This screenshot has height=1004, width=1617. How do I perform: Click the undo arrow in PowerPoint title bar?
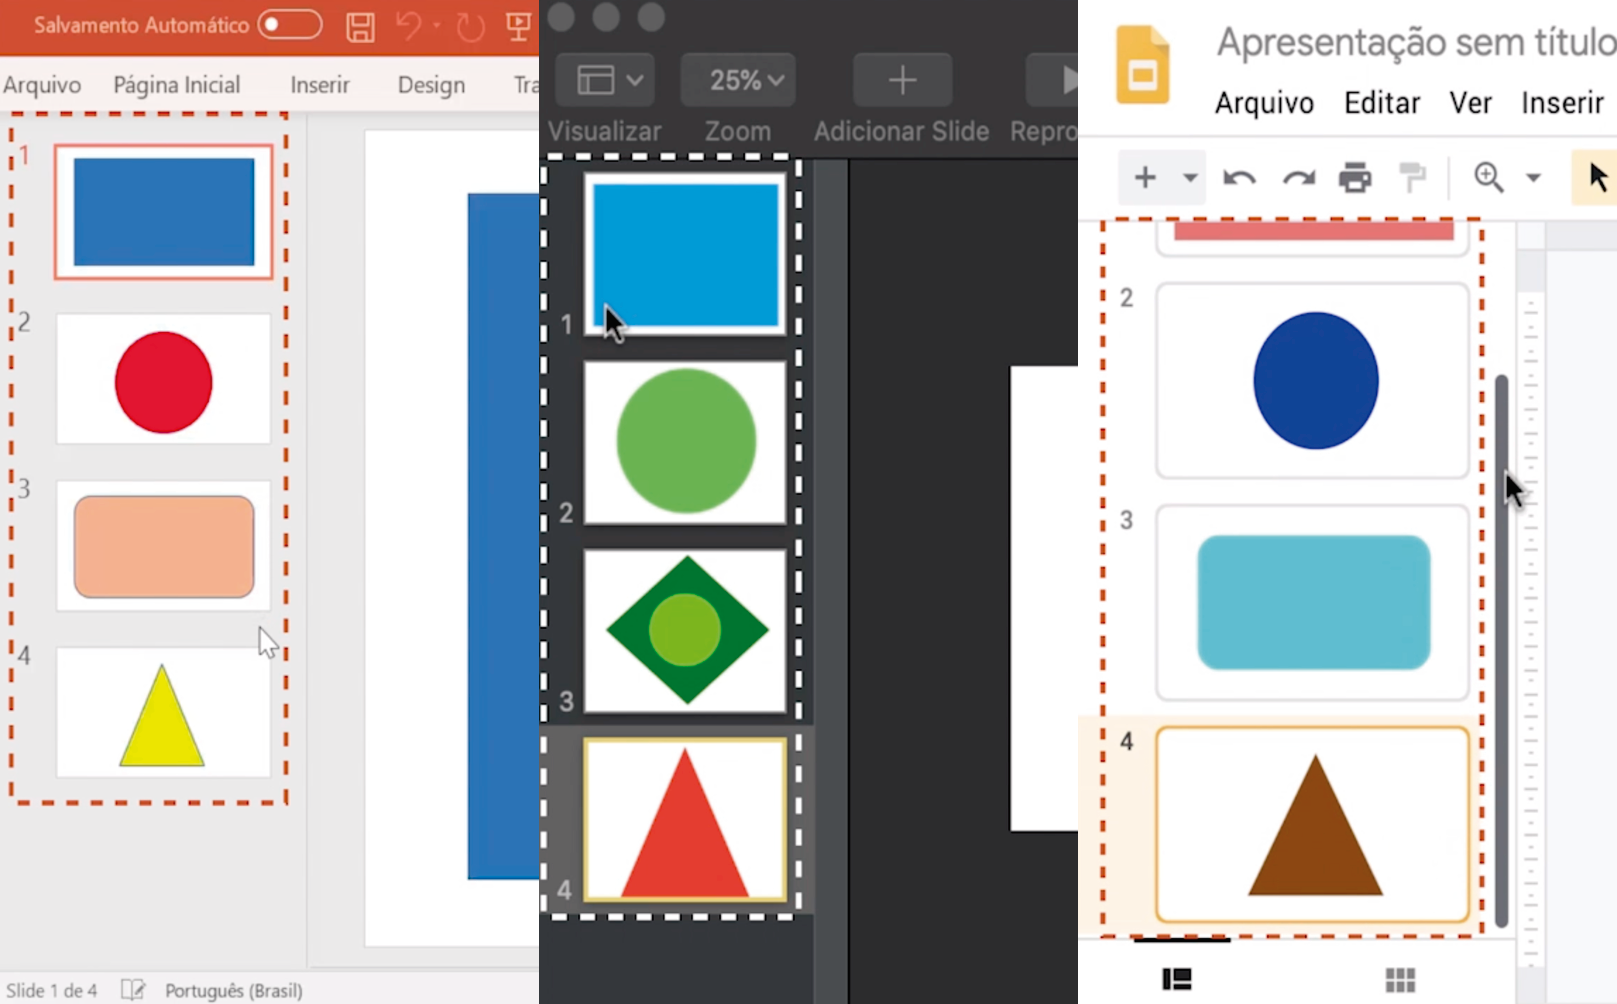tap(408, 25)
